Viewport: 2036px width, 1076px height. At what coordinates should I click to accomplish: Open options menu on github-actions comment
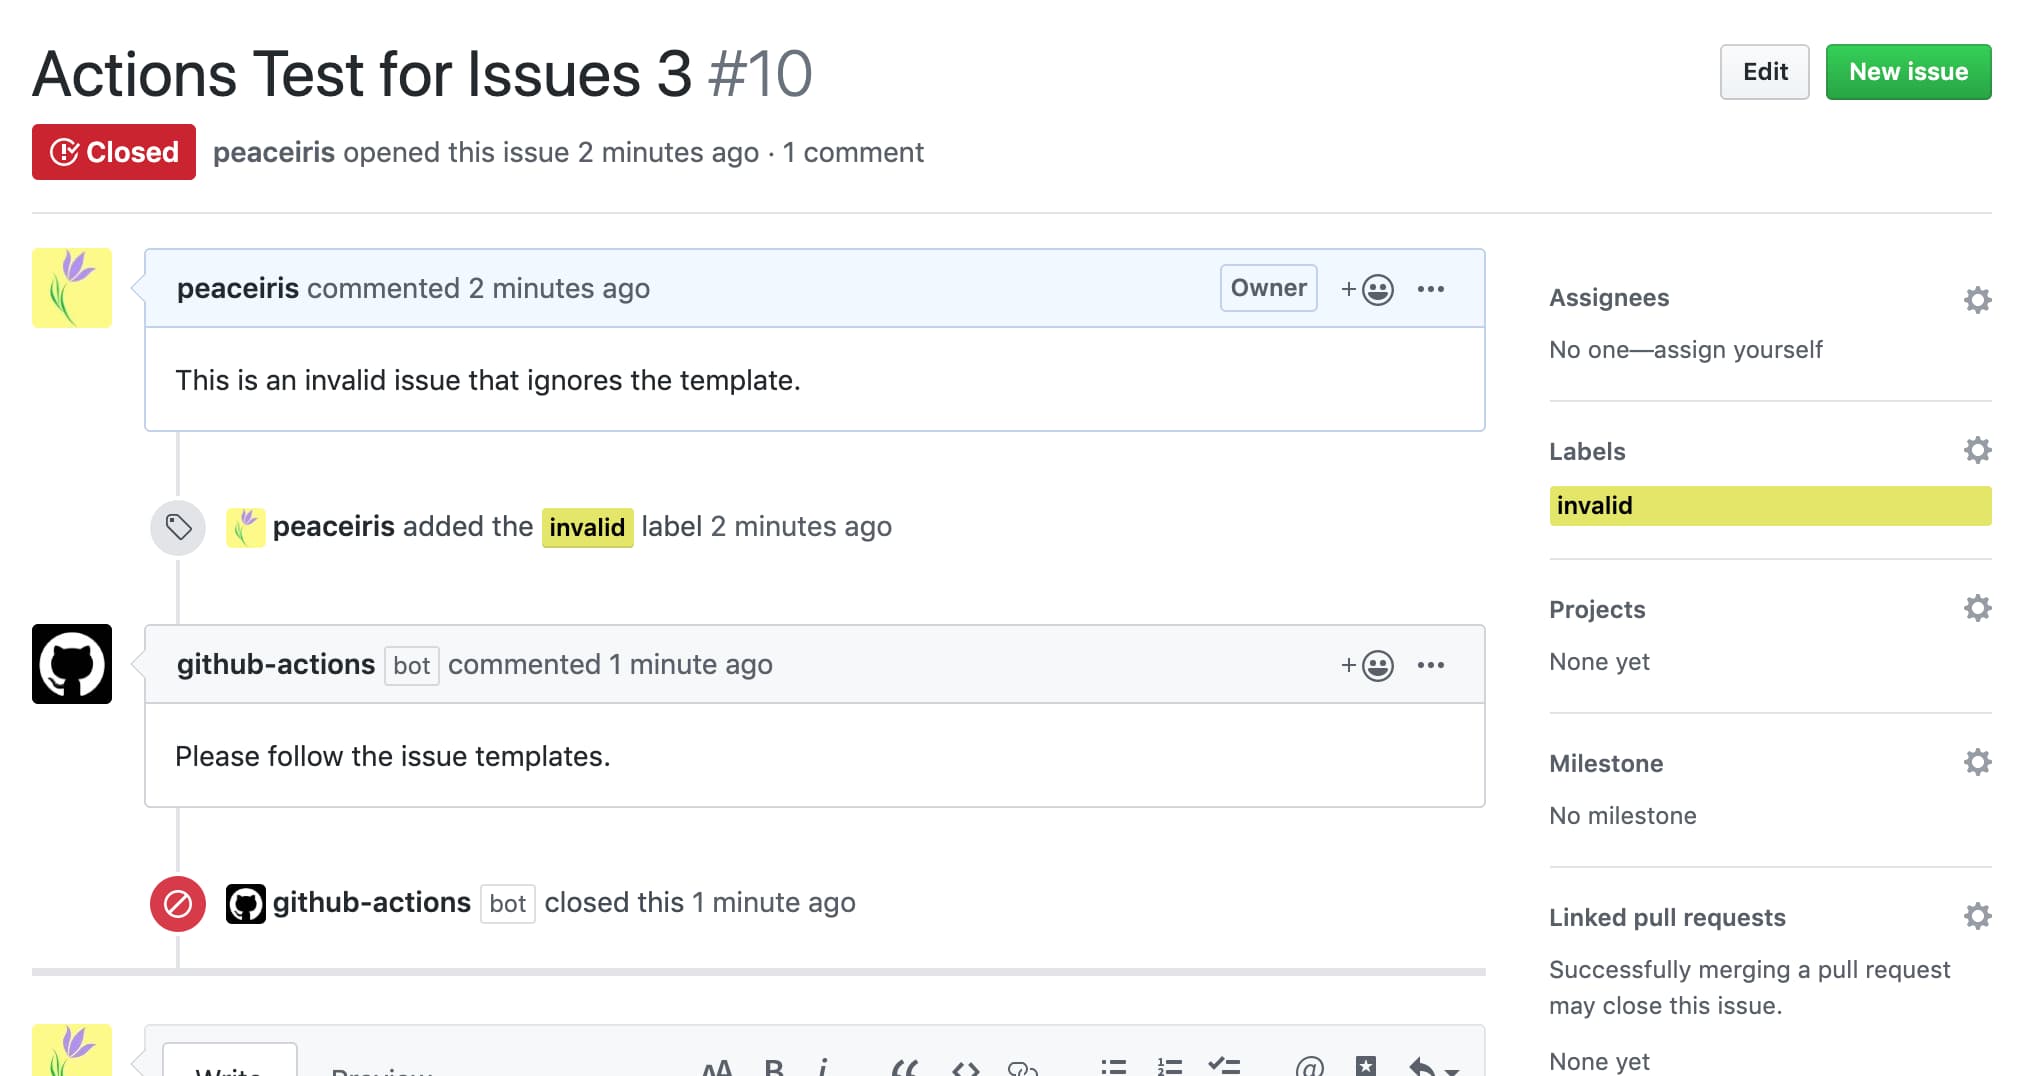coord(1432,664)
